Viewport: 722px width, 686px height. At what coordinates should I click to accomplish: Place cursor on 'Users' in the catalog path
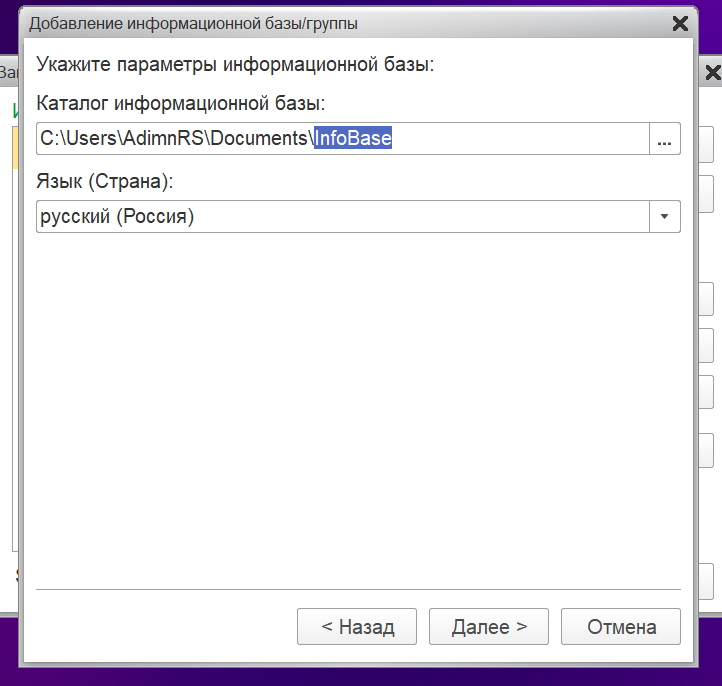[x=90, y=139]
